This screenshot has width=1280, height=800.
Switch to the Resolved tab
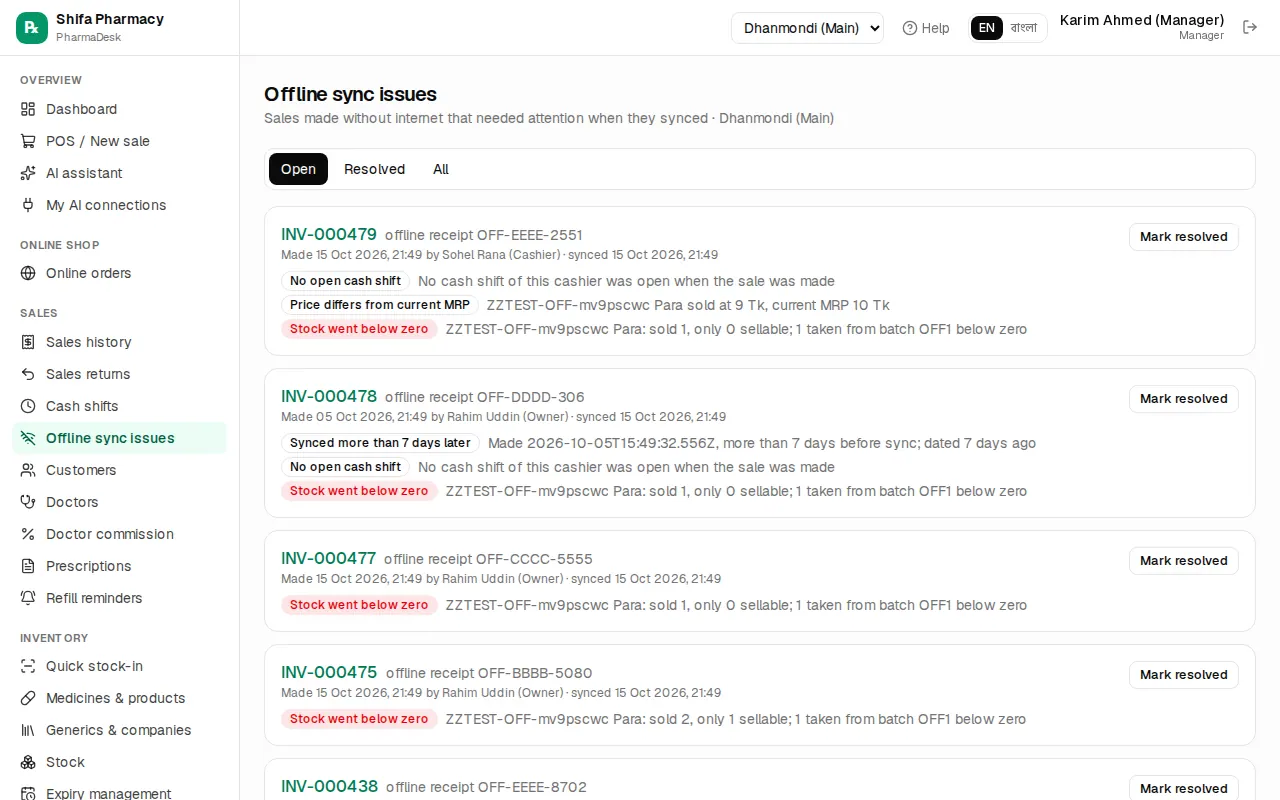coord(374,169)
